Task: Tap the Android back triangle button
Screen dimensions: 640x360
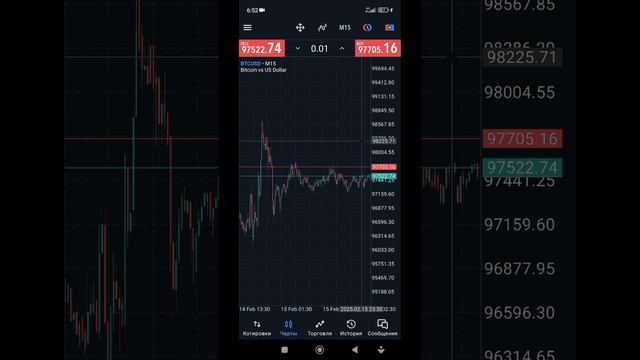Action: pyautogui.click(x=355, y=350)
